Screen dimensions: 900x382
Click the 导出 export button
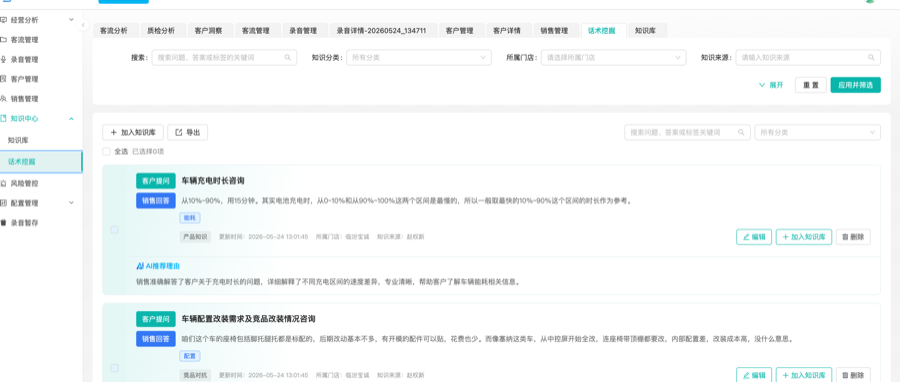coord(188,132)
